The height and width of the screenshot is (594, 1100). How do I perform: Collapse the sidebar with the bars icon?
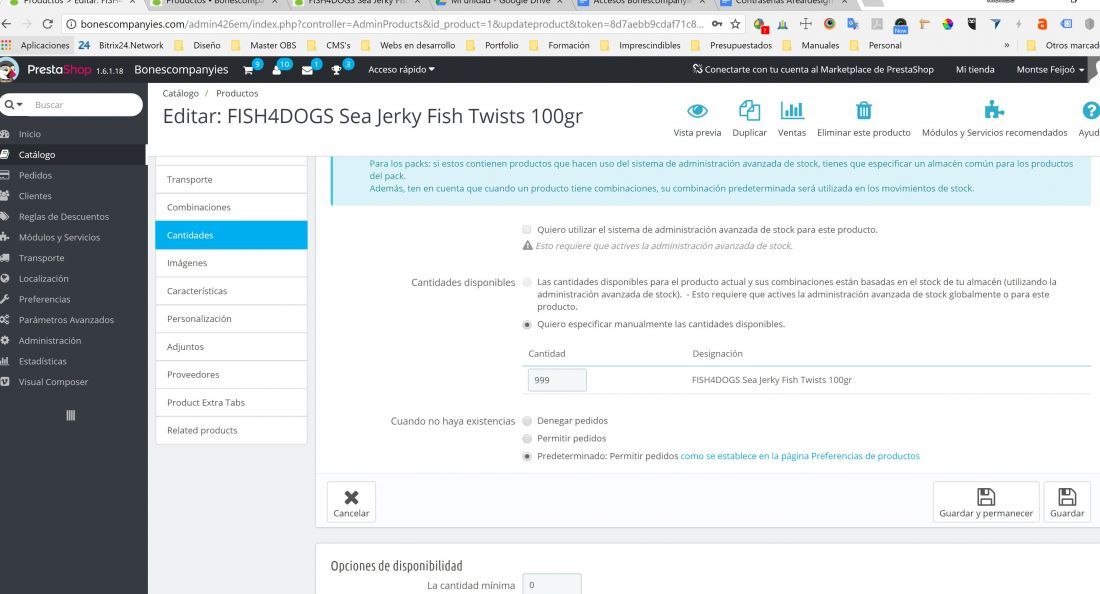[70, 415]
